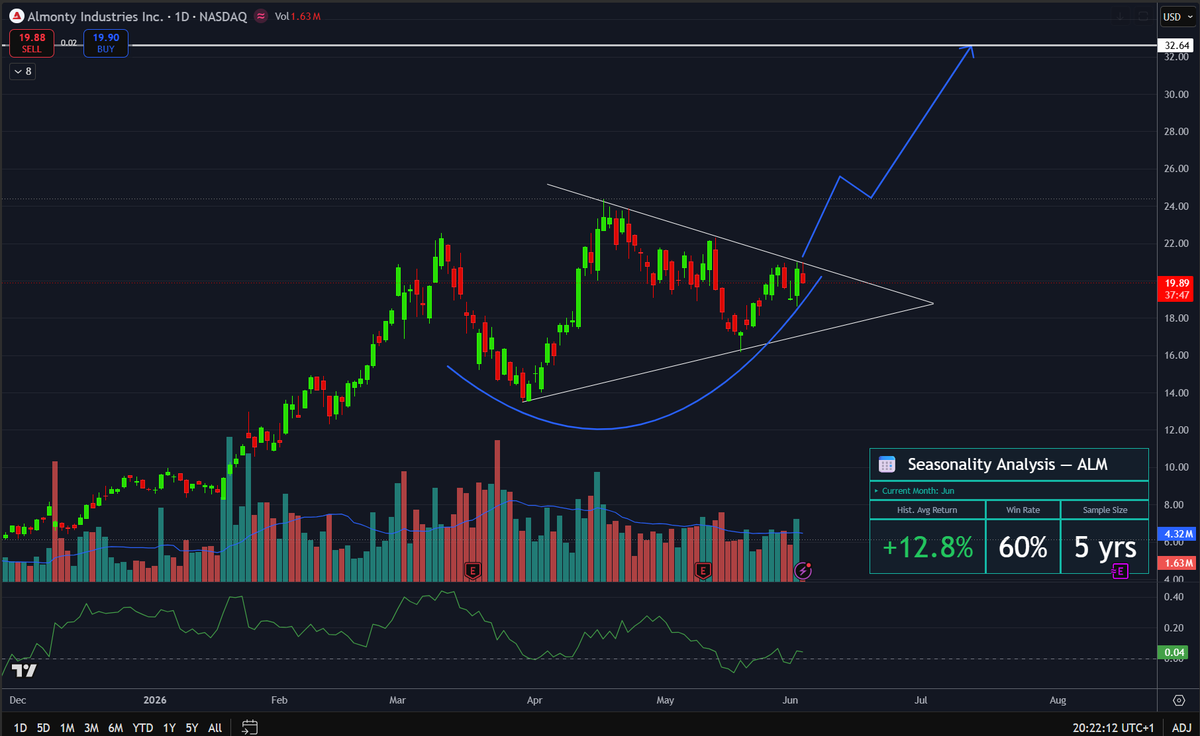The image size is (1200, 736).
Task: Click the red 19.89 current price label
Action: pos(1176,288)
